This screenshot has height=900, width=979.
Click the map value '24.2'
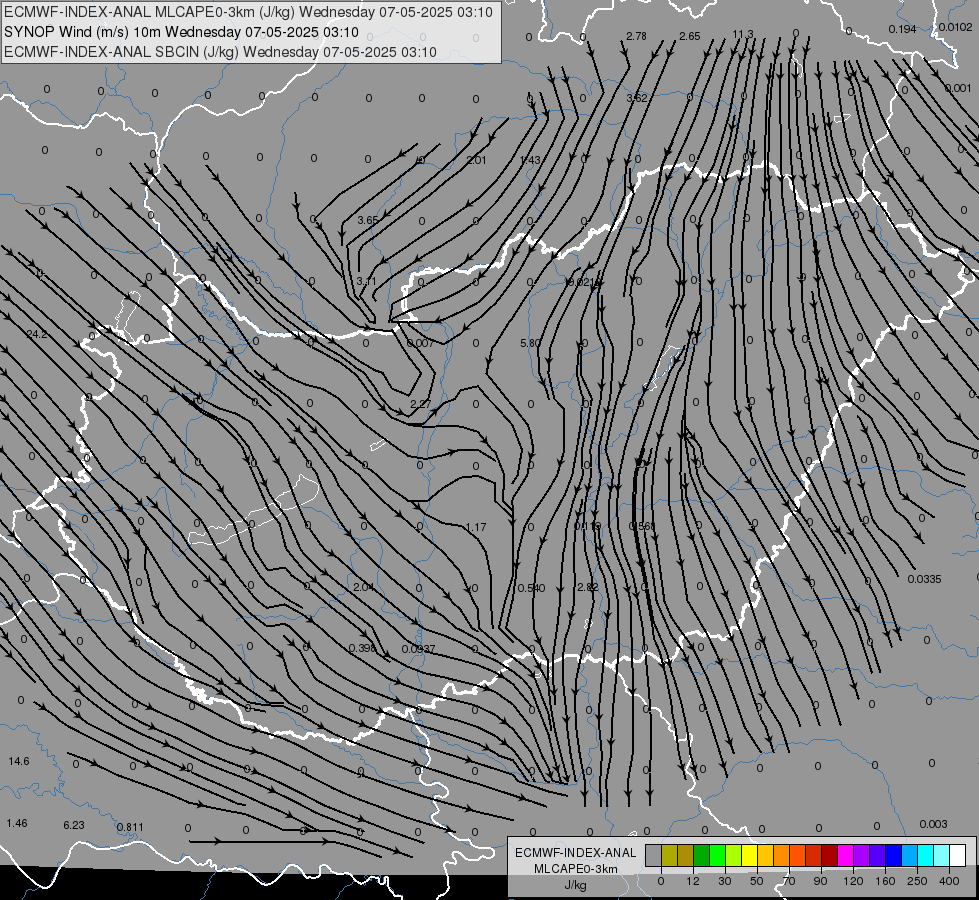point(37,334)
